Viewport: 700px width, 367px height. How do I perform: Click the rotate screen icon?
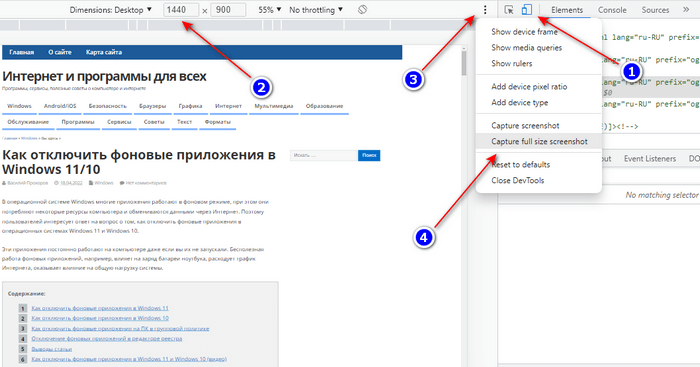pyautogui.click(x=362, y=9)
